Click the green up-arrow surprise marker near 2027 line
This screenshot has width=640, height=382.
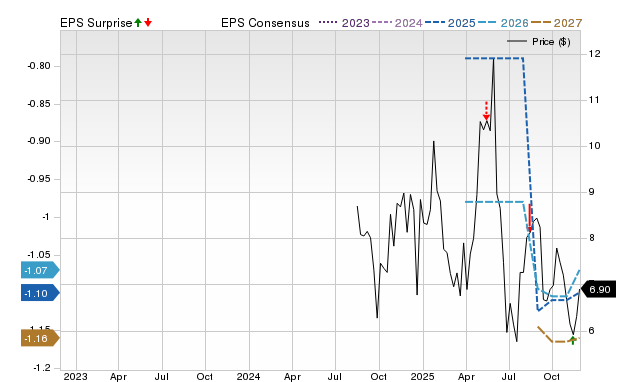click(573, 340)
